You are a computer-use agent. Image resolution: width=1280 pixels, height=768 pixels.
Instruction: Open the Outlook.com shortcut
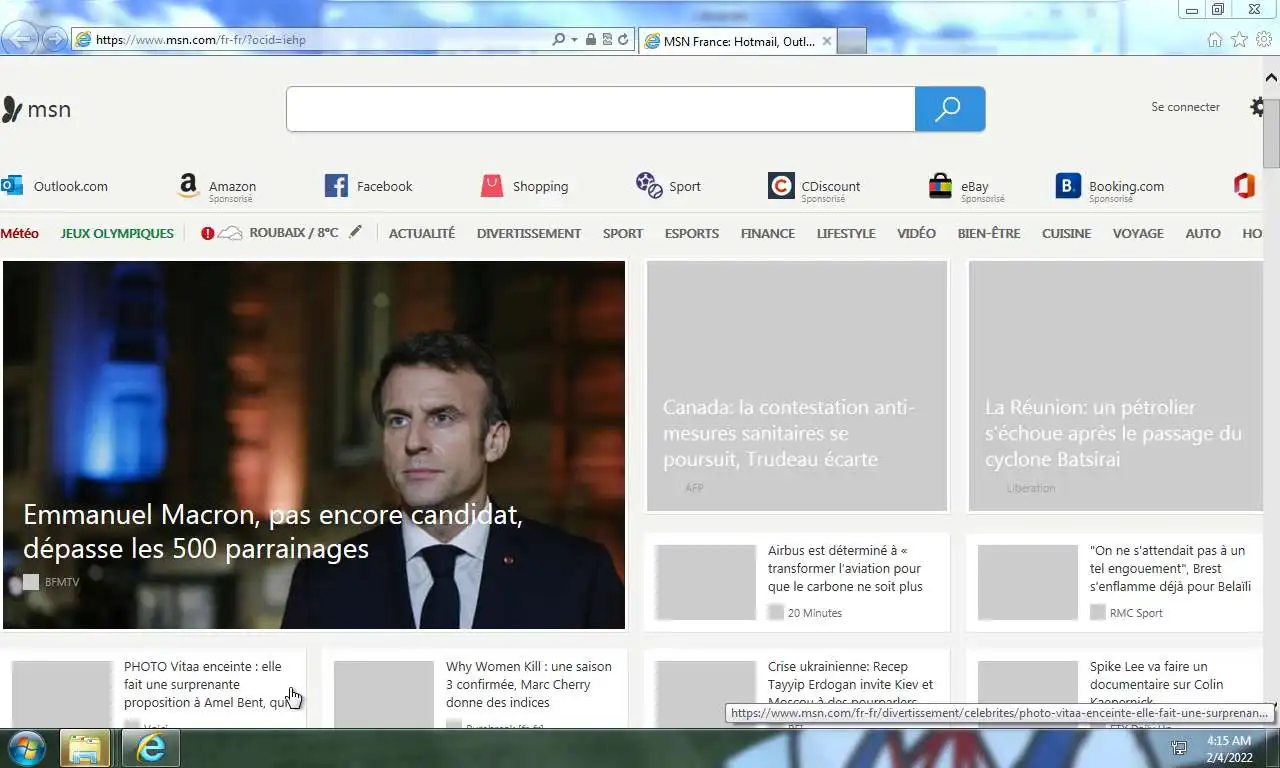click(x=54, y=186)
